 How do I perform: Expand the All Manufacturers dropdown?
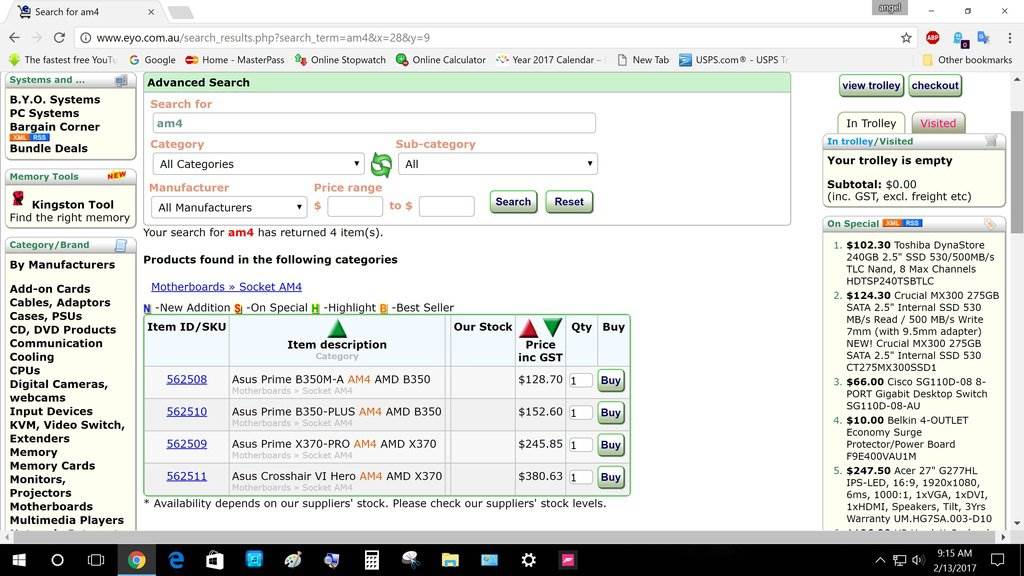[230, 207]
